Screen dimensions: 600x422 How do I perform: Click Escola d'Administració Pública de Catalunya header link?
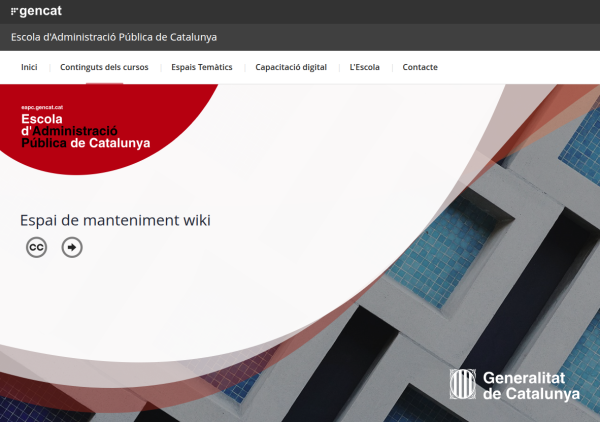[114, 37]
